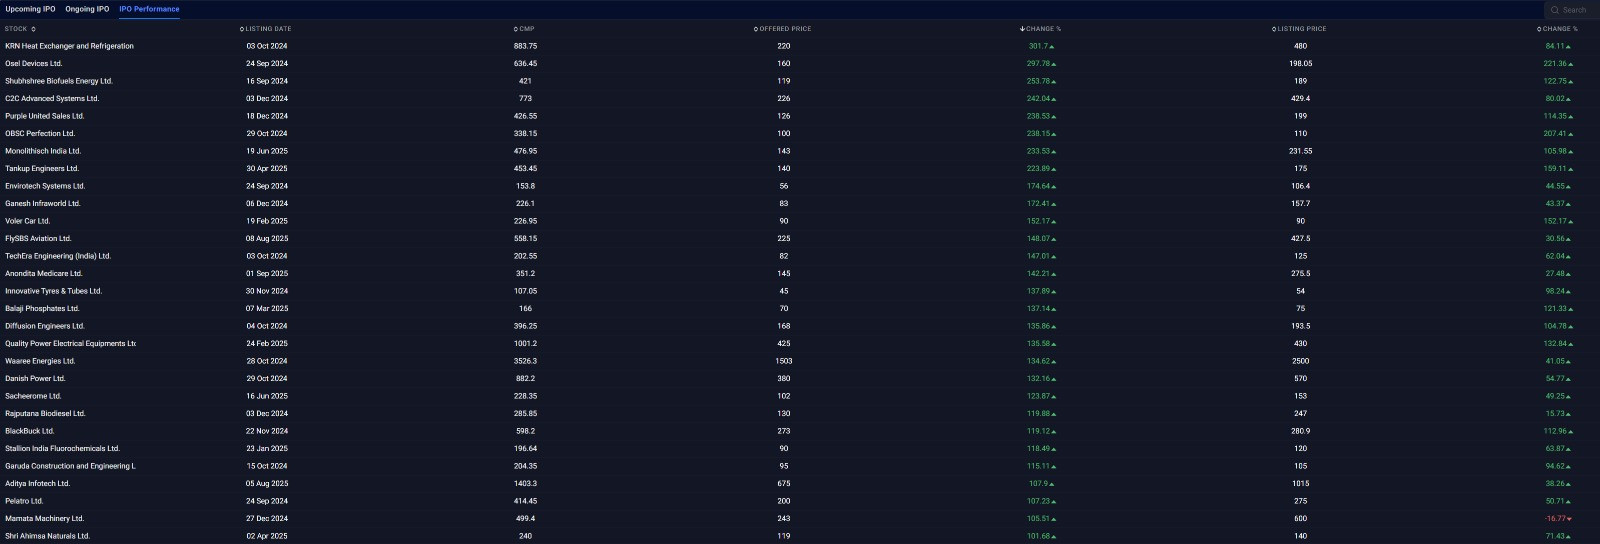The width and height of the screenshot is (1600, 544).
Task: Type in the Search input field
Action: pyautogui.click(x=1576, y=10)
